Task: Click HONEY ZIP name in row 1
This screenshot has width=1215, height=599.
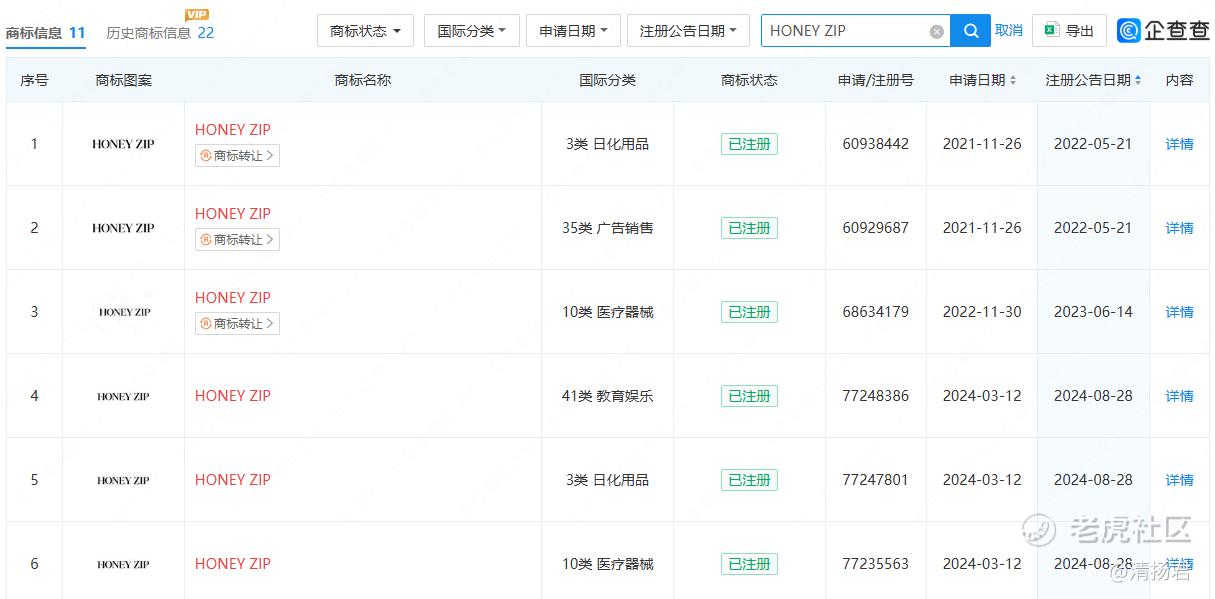Action: [x=233, y=130]
